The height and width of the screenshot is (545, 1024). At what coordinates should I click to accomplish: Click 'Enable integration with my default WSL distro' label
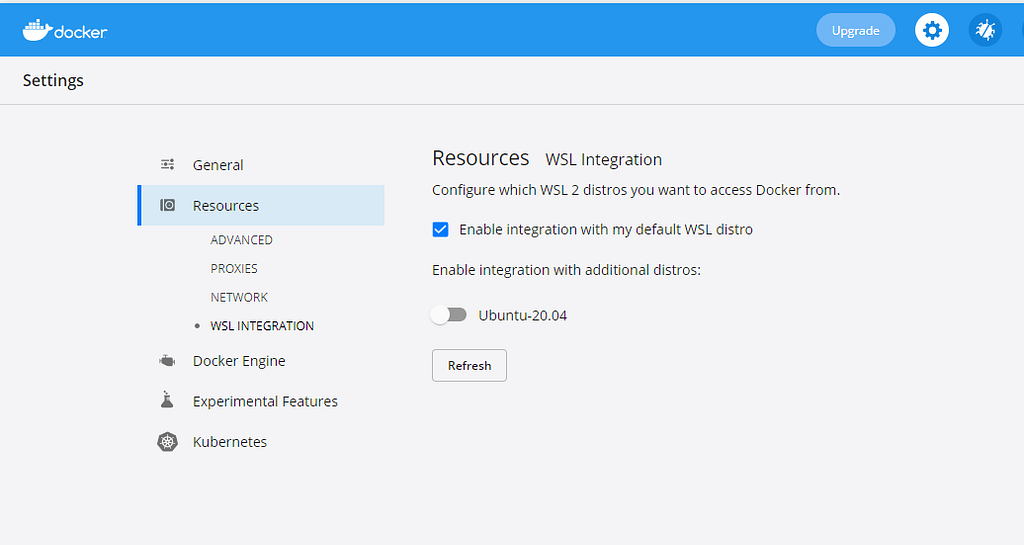[x=606, y=230]
